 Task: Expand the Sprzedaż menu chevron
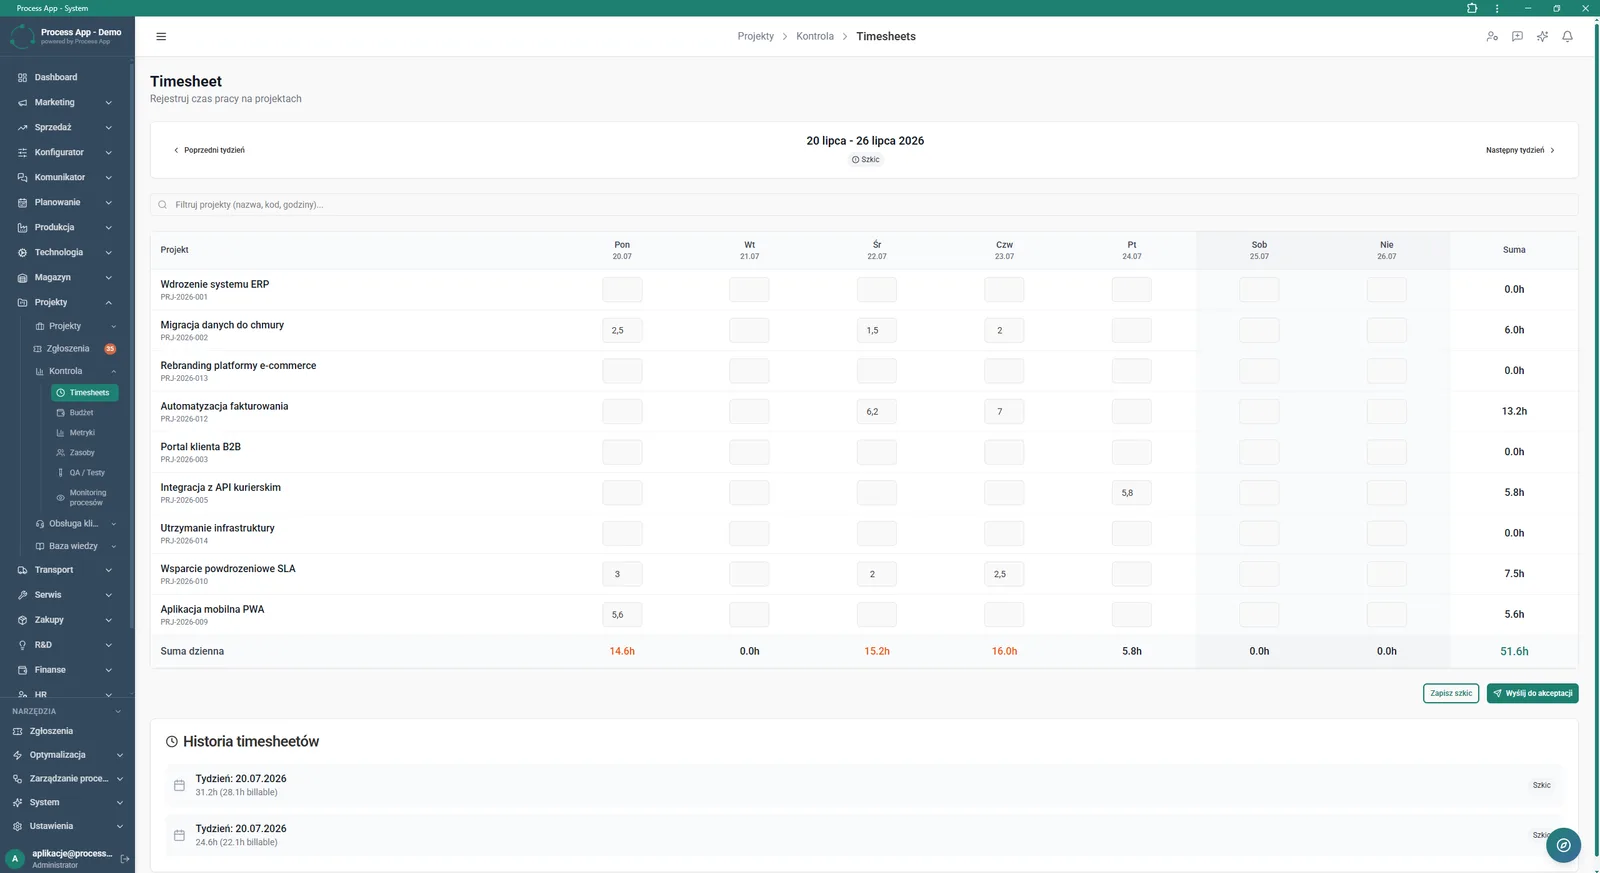pos(108,127)
